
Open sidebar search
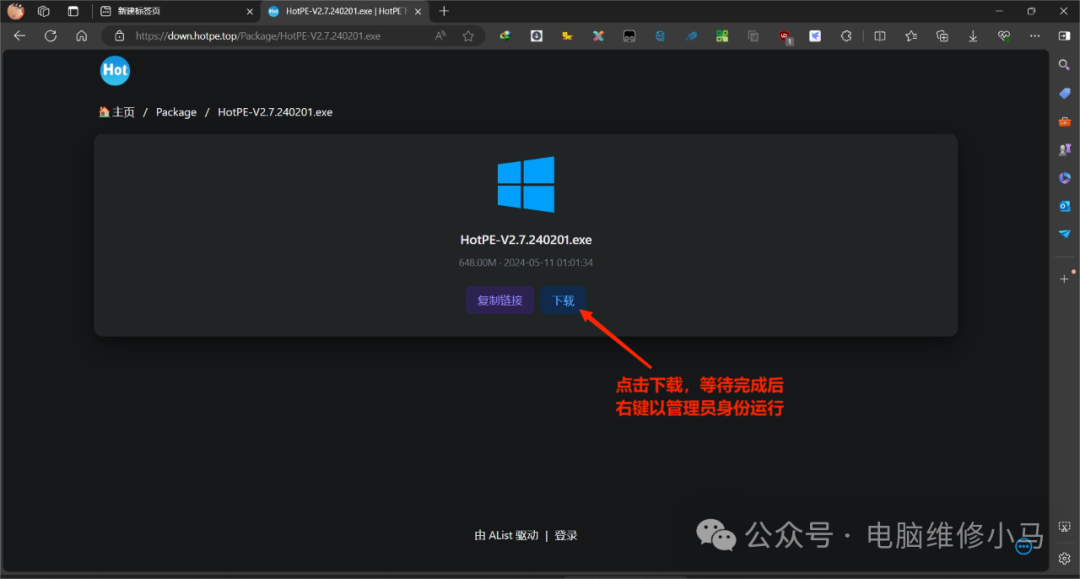(1064, 65)
